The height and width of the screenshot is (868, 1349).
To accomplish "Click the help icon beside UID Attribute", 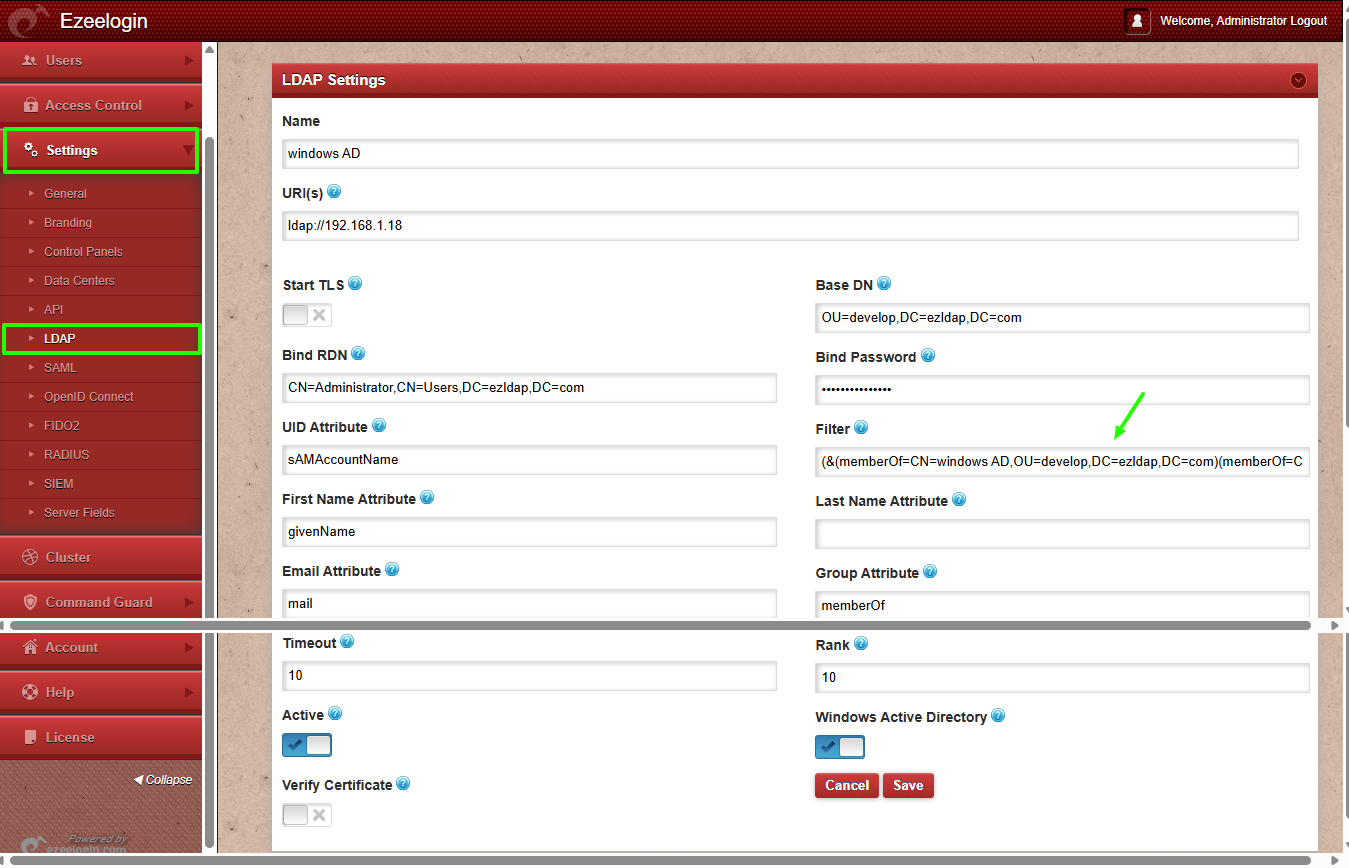I will coord(379,426).
